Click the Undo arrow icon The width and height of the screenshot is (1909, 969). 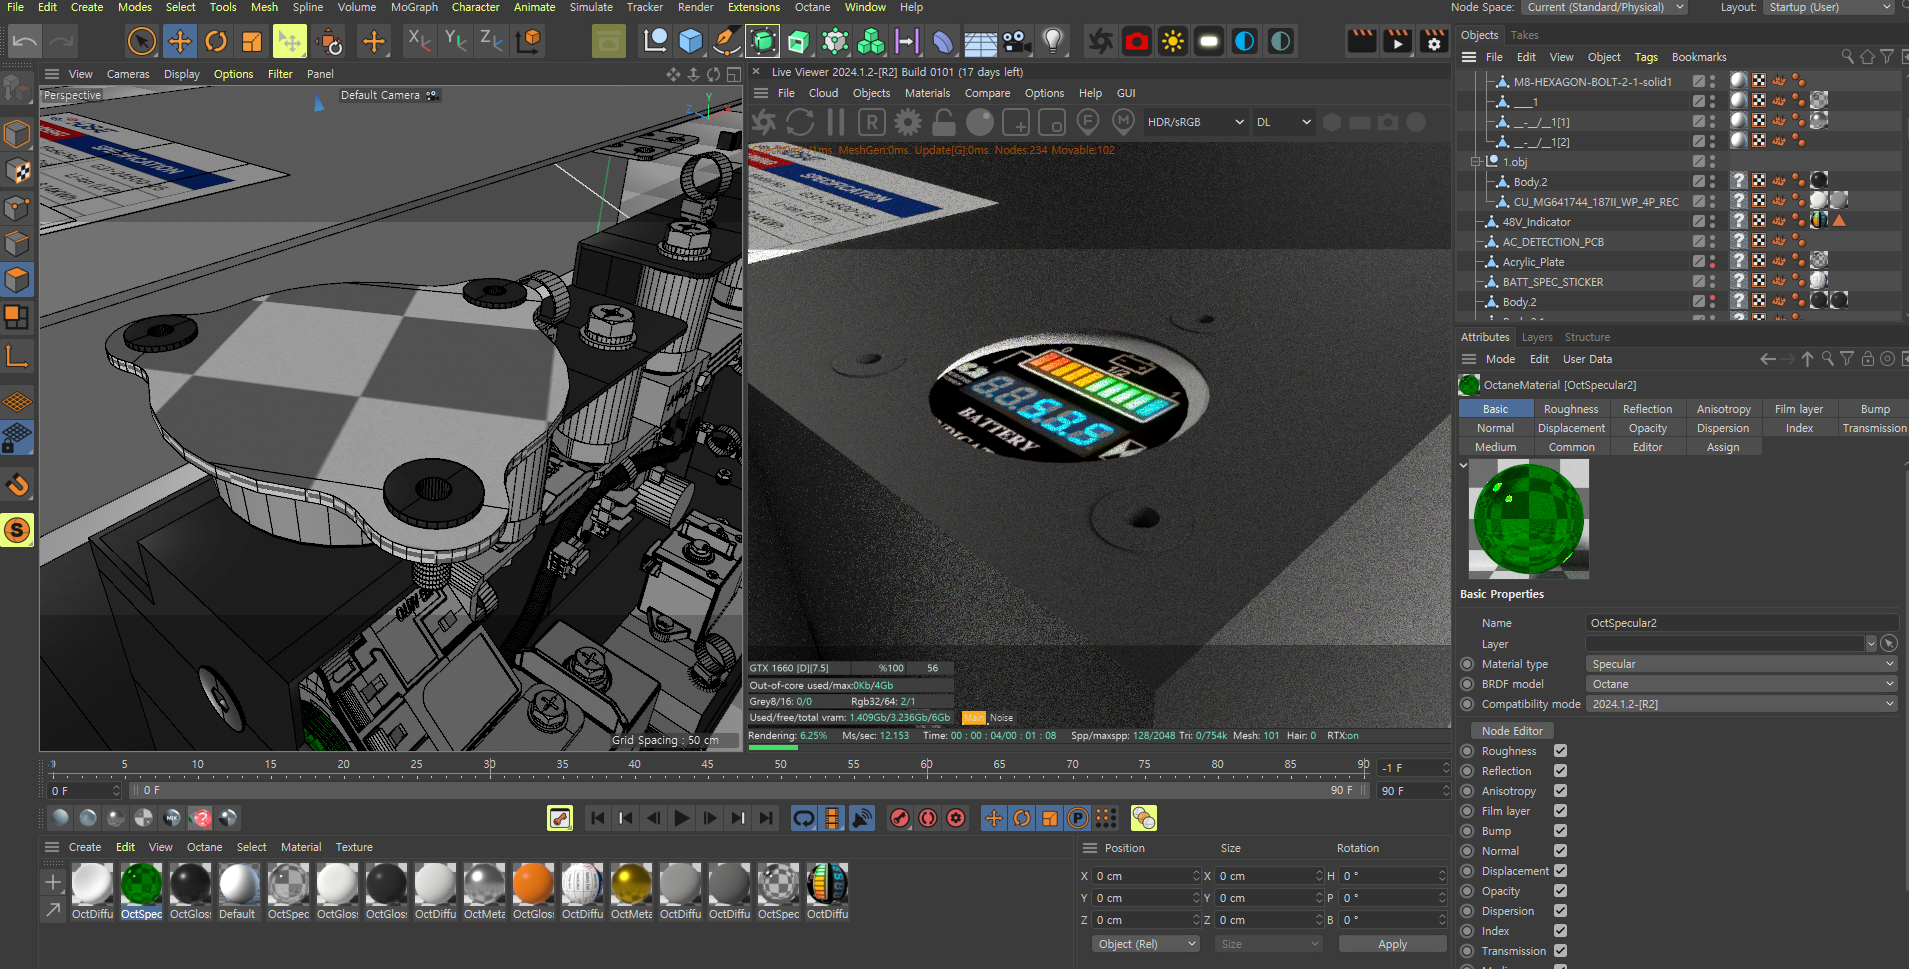pos(25,41)
